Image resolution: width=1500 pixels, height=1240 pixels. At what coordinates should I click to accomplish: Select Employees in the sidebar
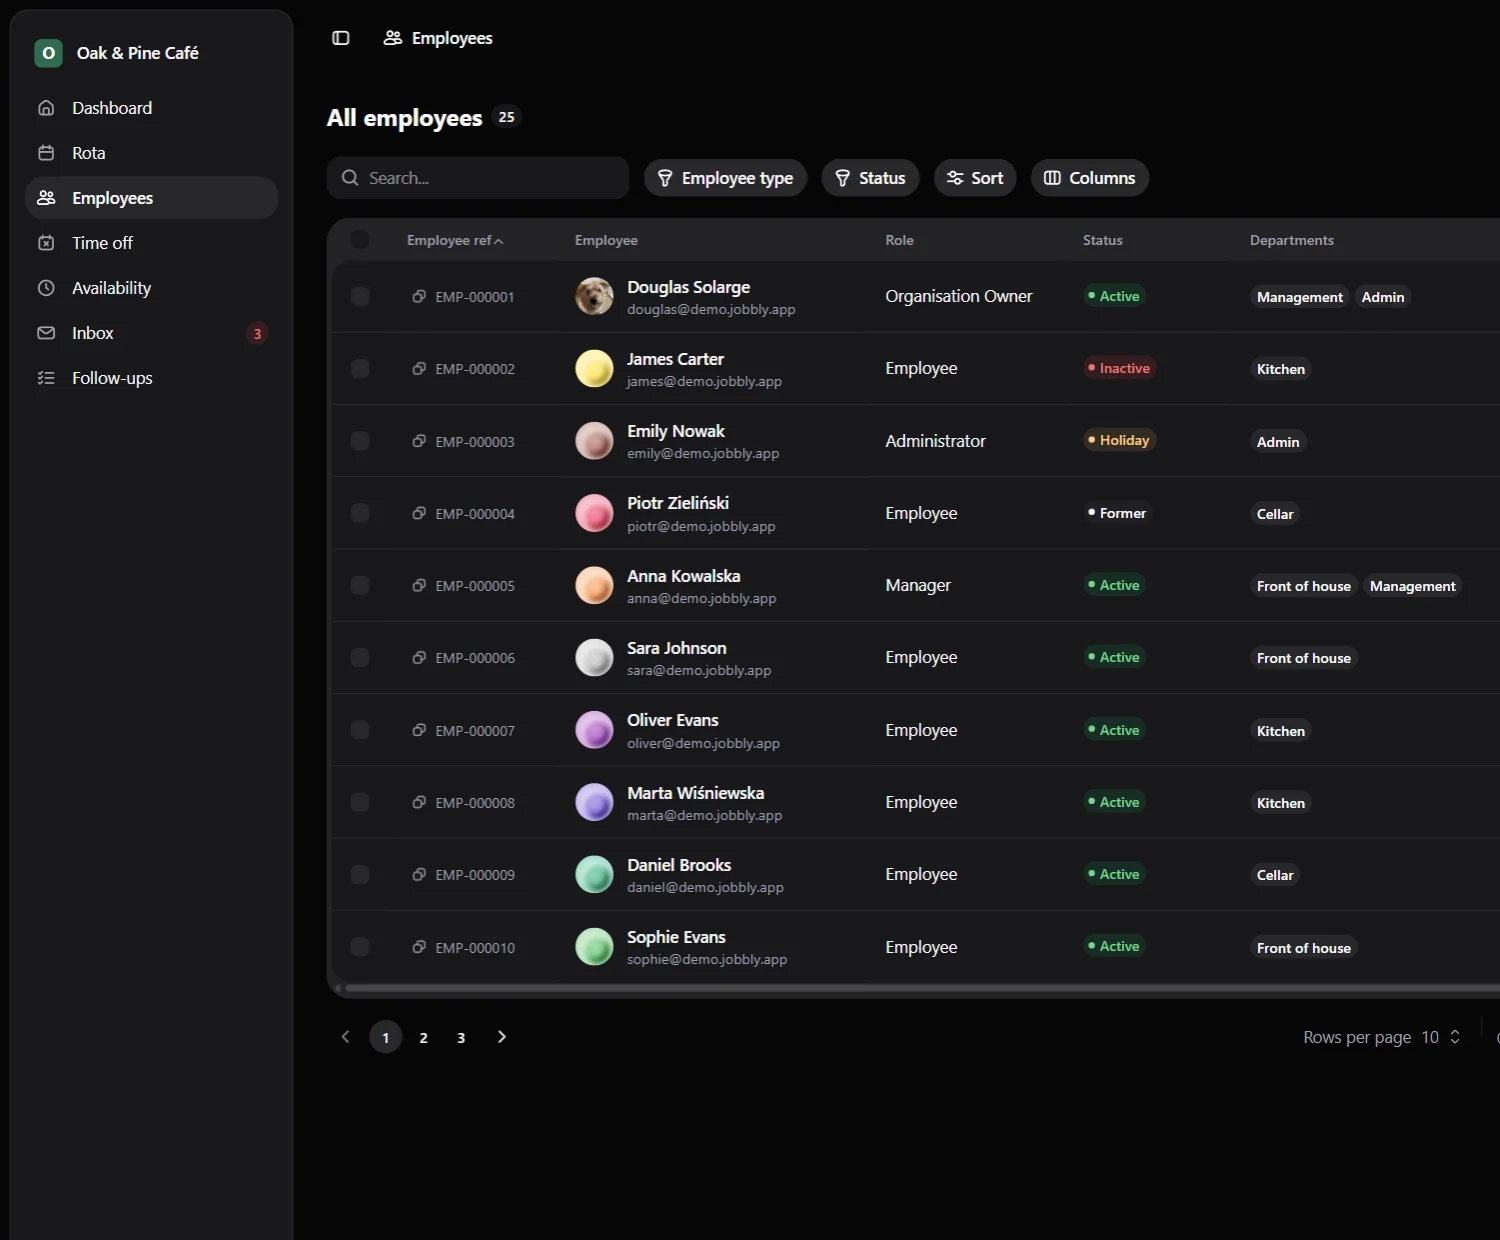coord(151,198)
